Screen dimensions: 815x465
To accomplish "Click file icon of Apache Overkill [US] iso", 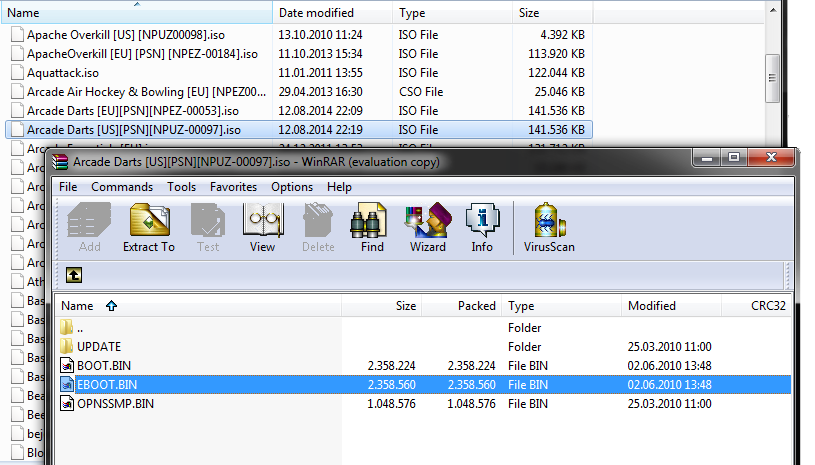I will tap(18, 35).
